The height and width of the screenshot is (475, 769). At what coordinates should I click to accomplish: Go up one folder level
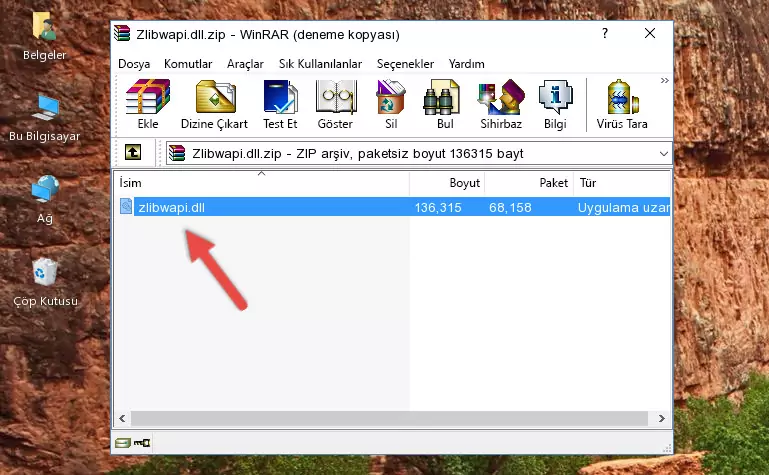coord(133,152)
